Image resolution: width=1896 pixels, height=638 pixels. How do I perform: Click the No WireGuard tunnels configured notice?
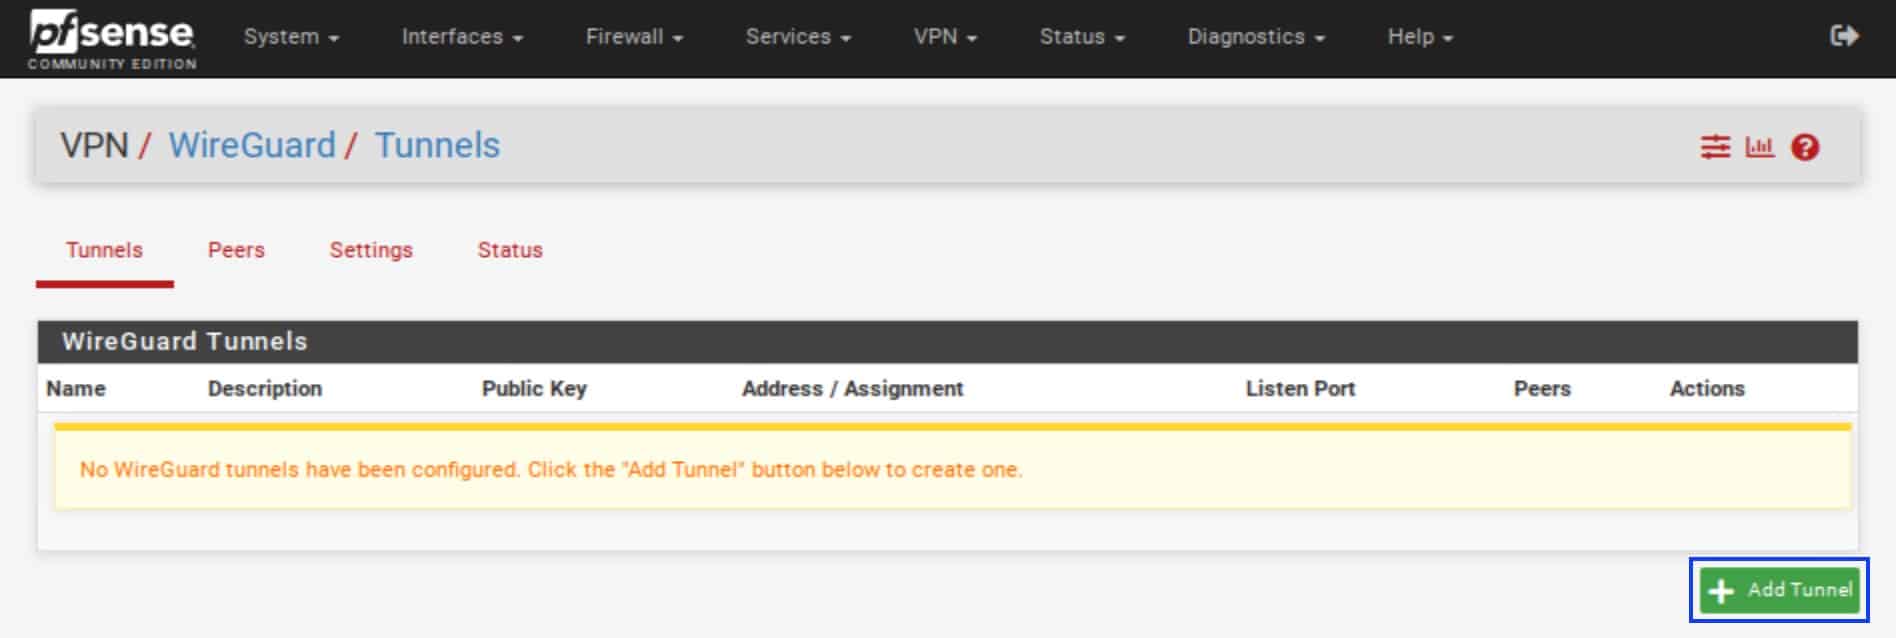click(x=952, y=469)
